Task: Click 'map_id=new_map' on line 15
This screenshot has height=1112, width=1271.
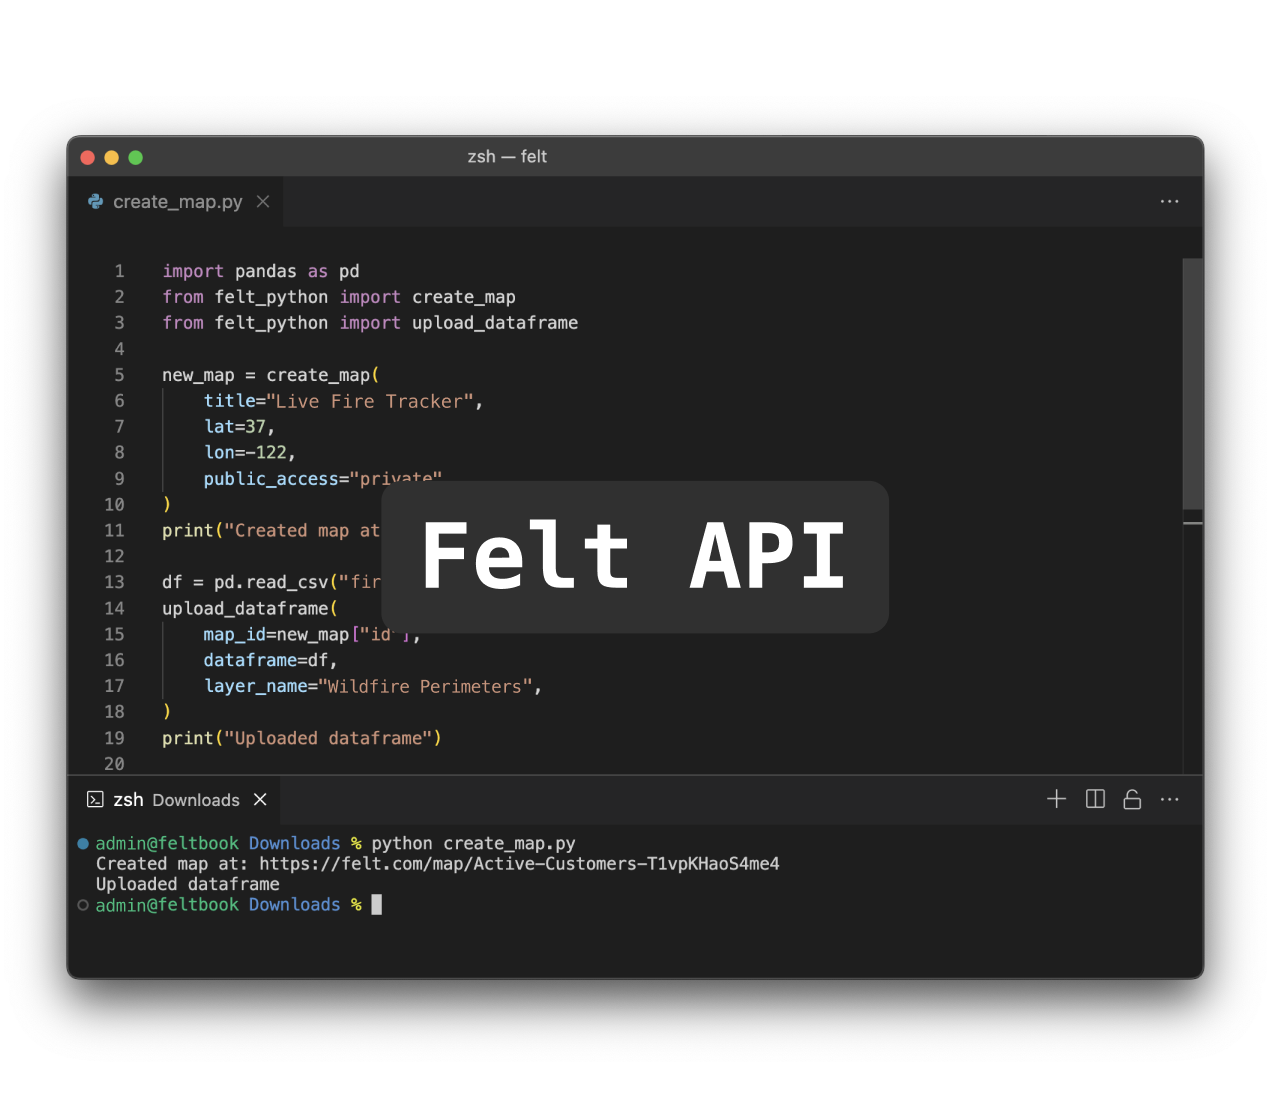Action: pos(276,635)
